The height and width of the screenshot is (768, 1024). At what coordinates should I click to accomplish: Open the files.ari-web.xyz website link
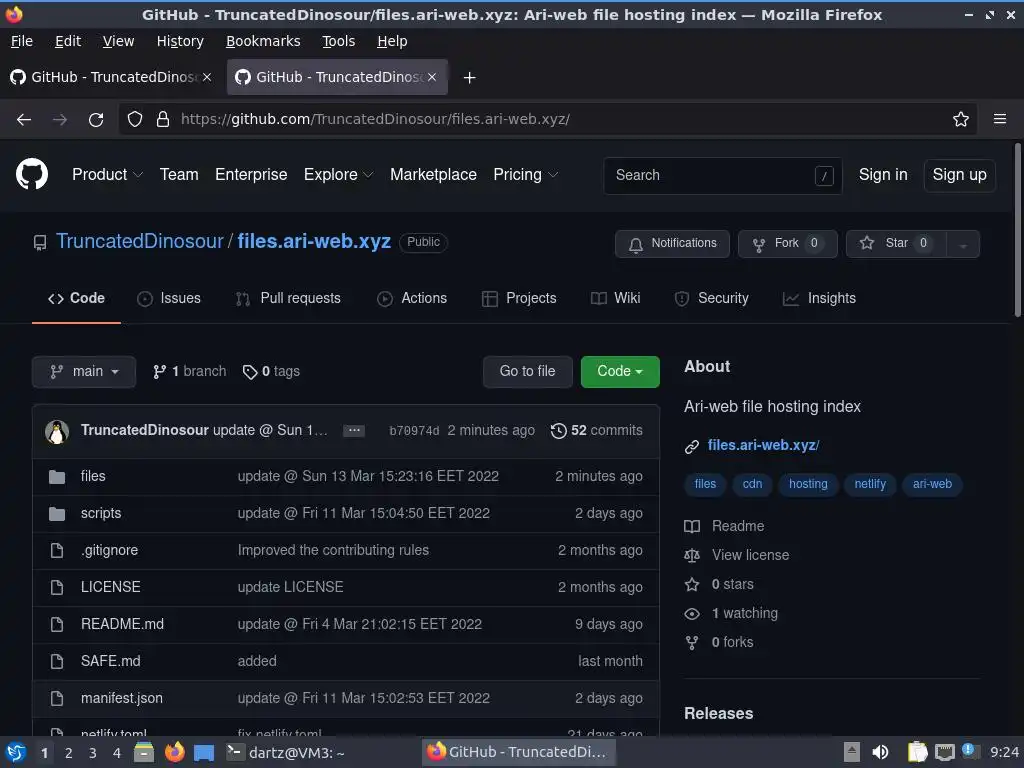click(763, 445)
